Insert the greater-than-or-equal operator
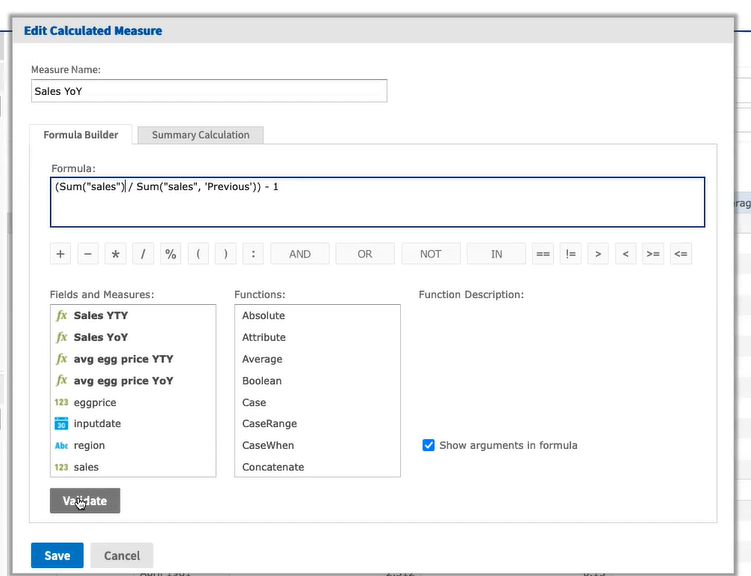This screenshot has height=576, width=751. coord(653,254)
